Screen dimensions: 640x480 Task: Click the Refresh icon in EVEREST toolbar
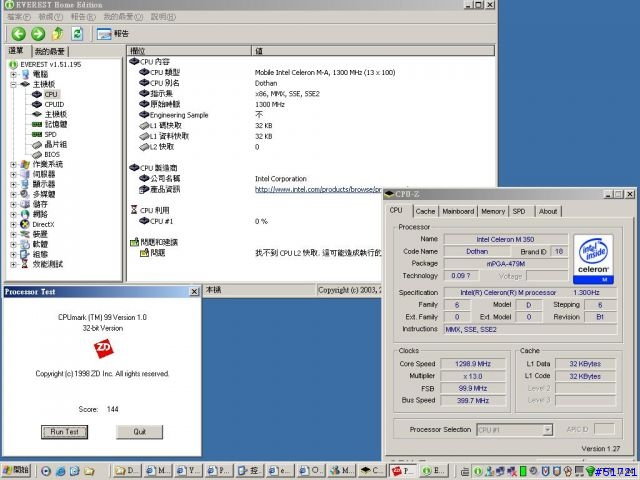click(x=77, y=34)
